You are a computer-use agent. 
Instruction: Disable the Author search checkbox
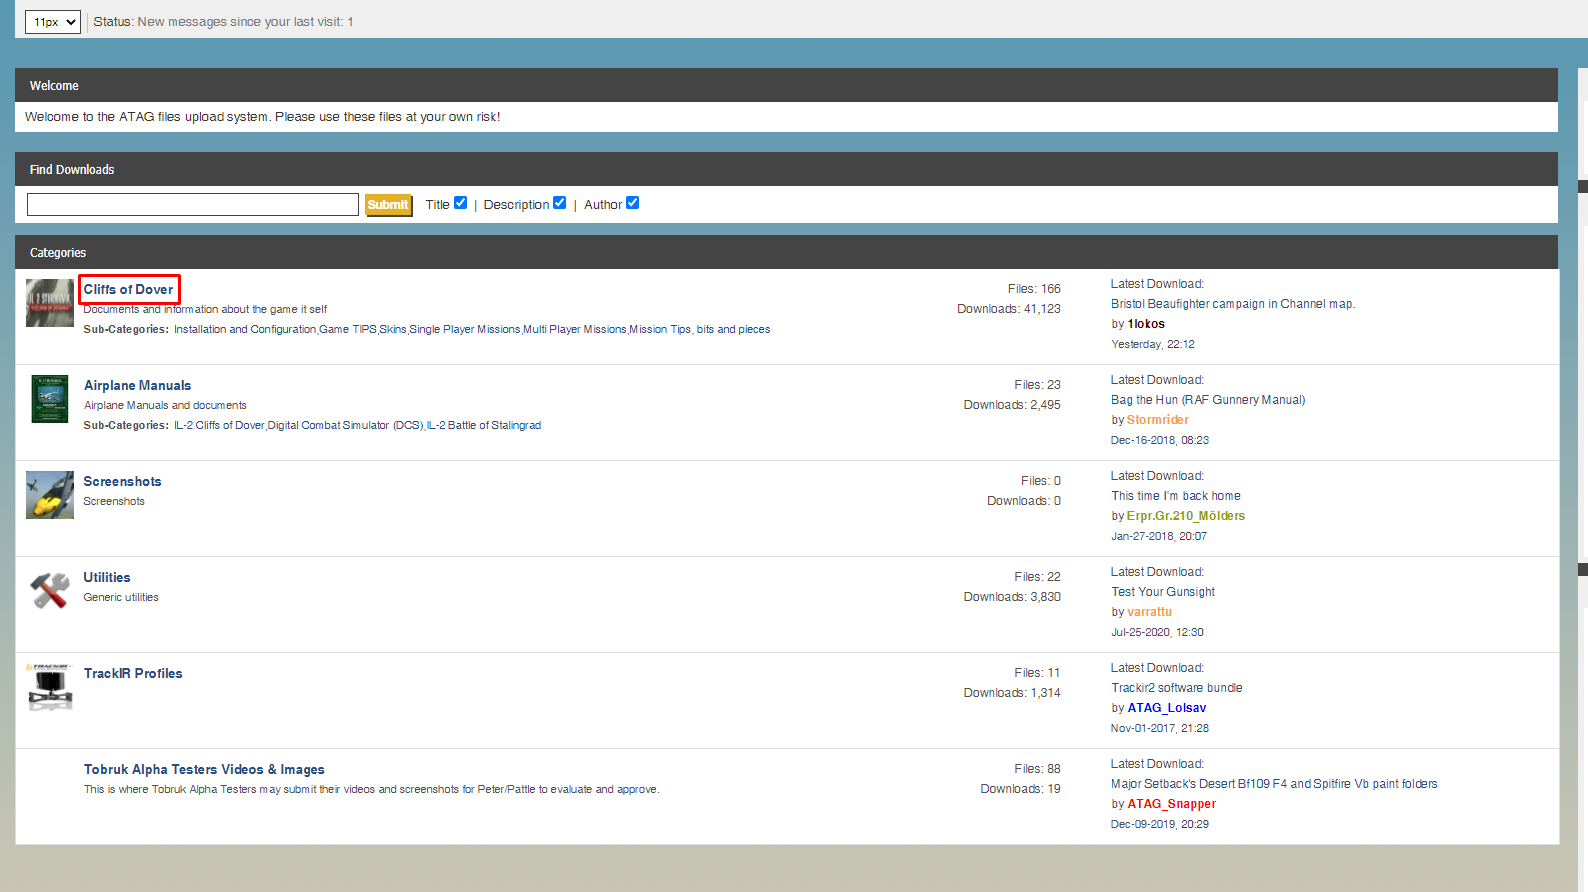pos(633,203)
